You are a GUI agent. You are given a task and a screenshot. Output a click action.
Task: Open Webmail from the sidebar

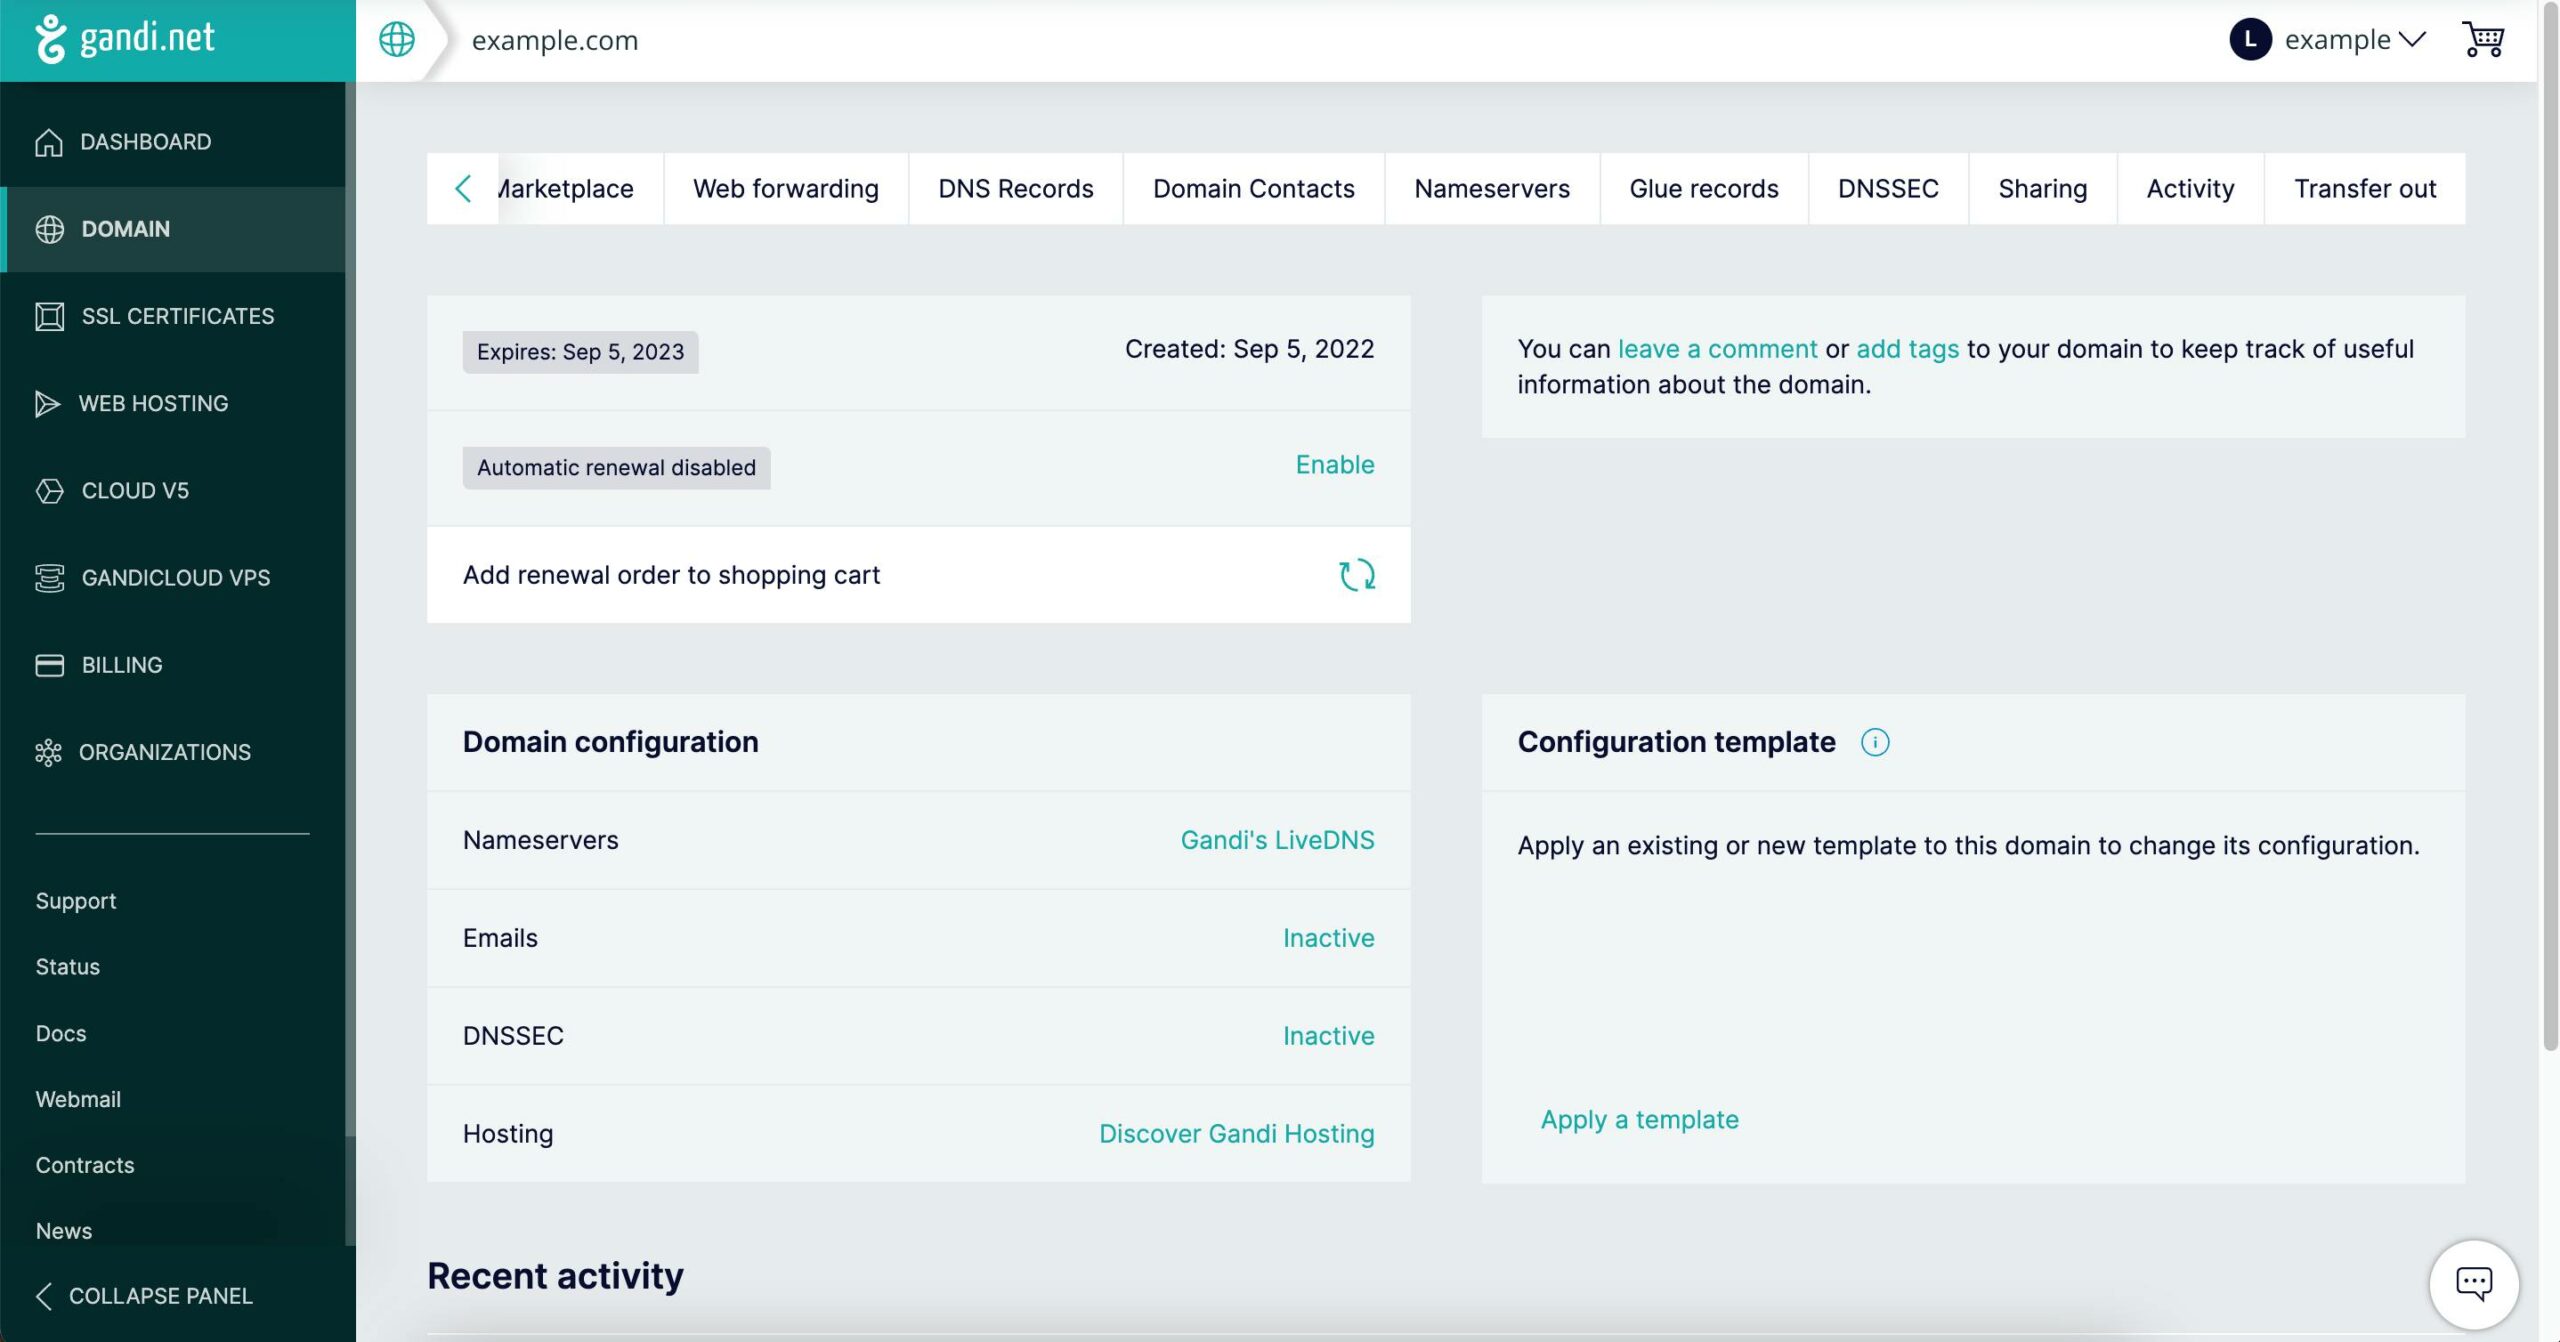click(78, 1099)
